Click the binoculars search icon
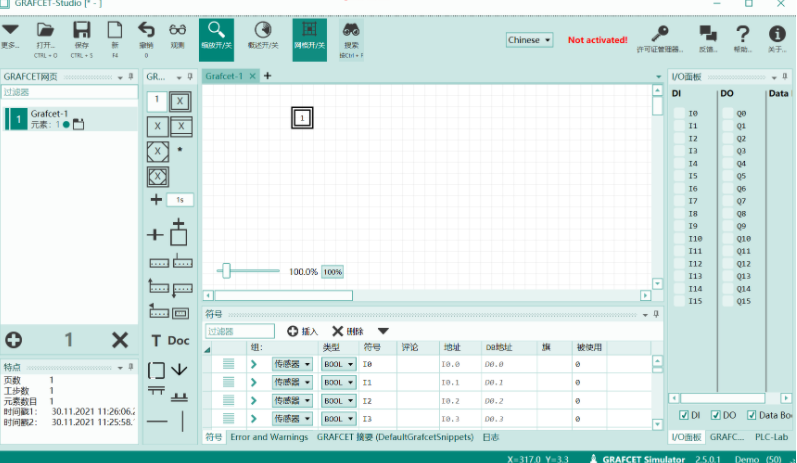 point(351,31)
